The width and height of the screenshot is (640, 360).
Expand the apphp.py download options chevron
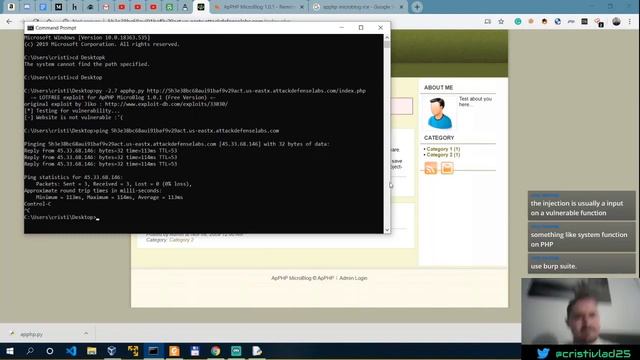tap(86, 334)
